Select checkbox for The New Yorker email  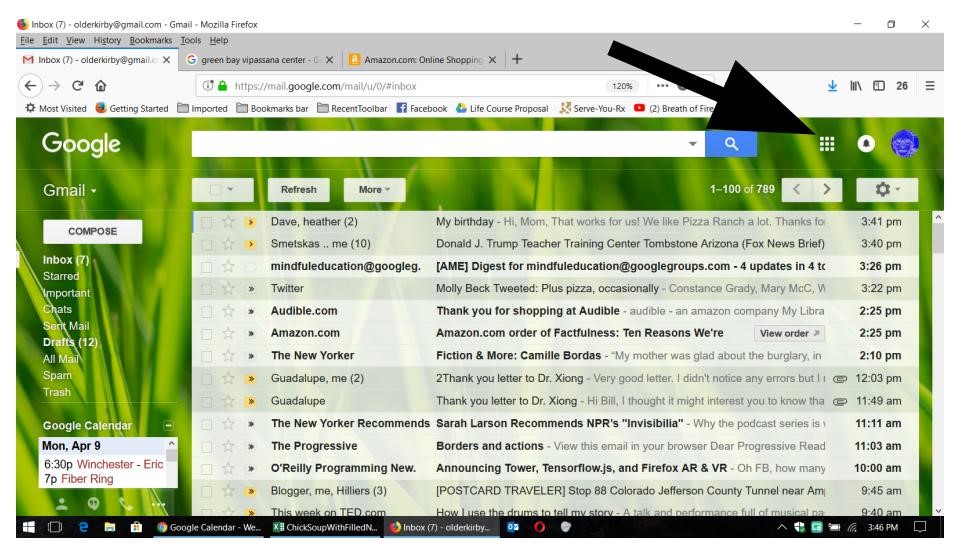pos(207,356)
